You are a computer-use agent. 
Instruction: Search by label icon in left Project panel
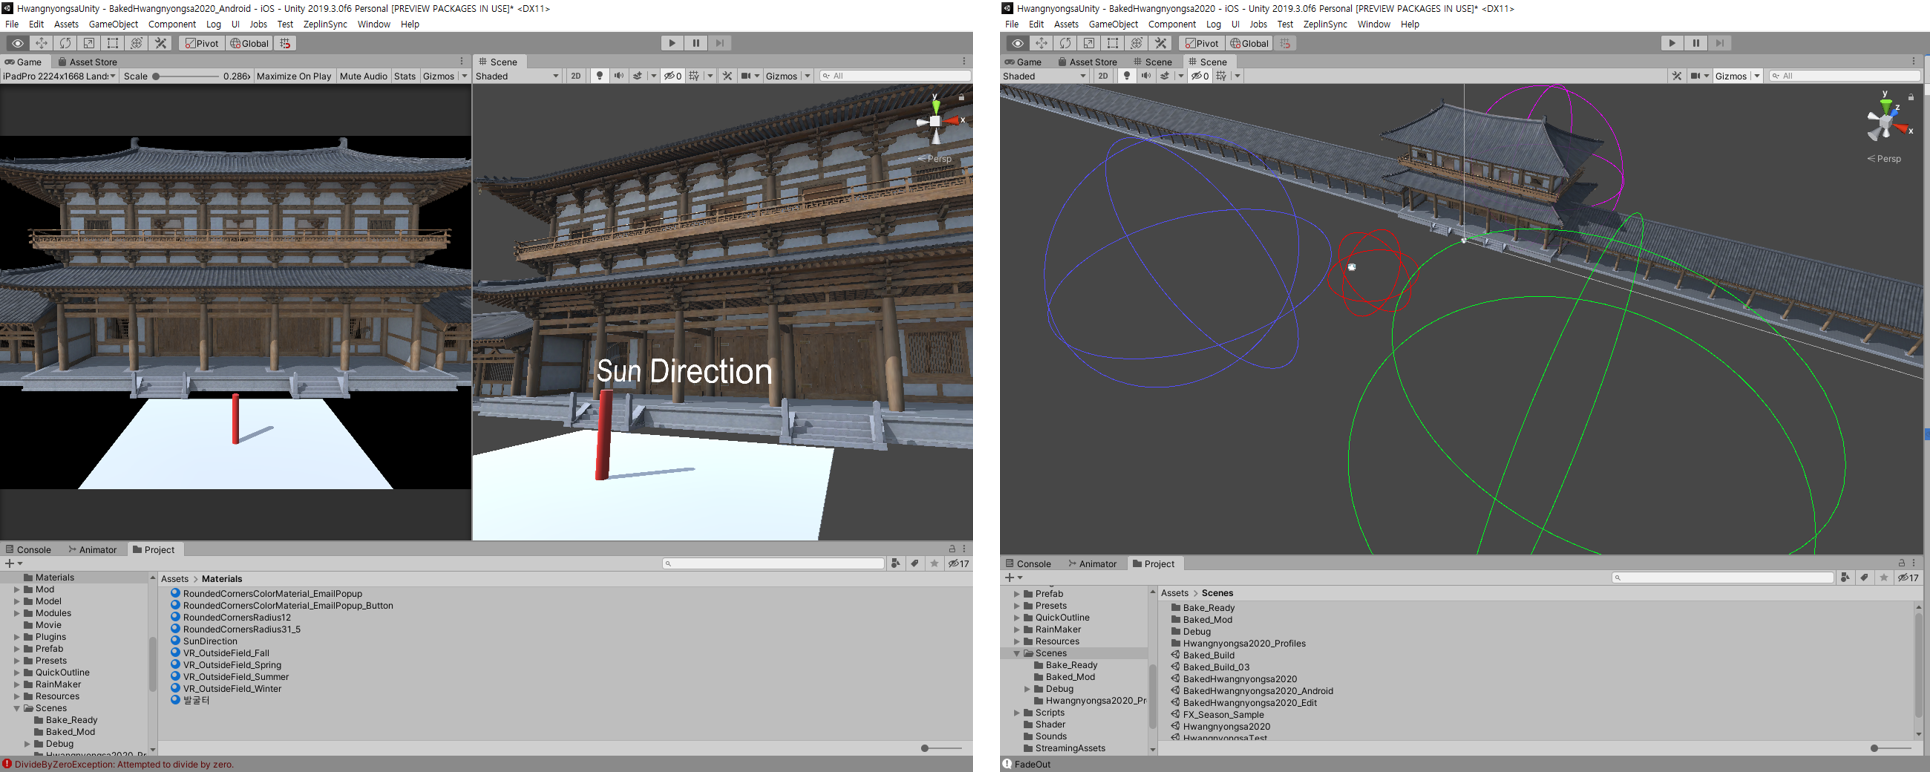point(915,563)
